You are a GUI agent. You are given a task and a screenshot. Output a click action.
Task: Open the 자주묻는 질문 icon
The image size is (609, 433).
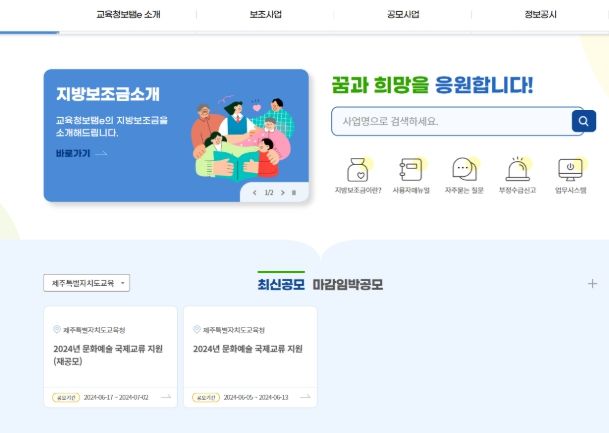464,169
